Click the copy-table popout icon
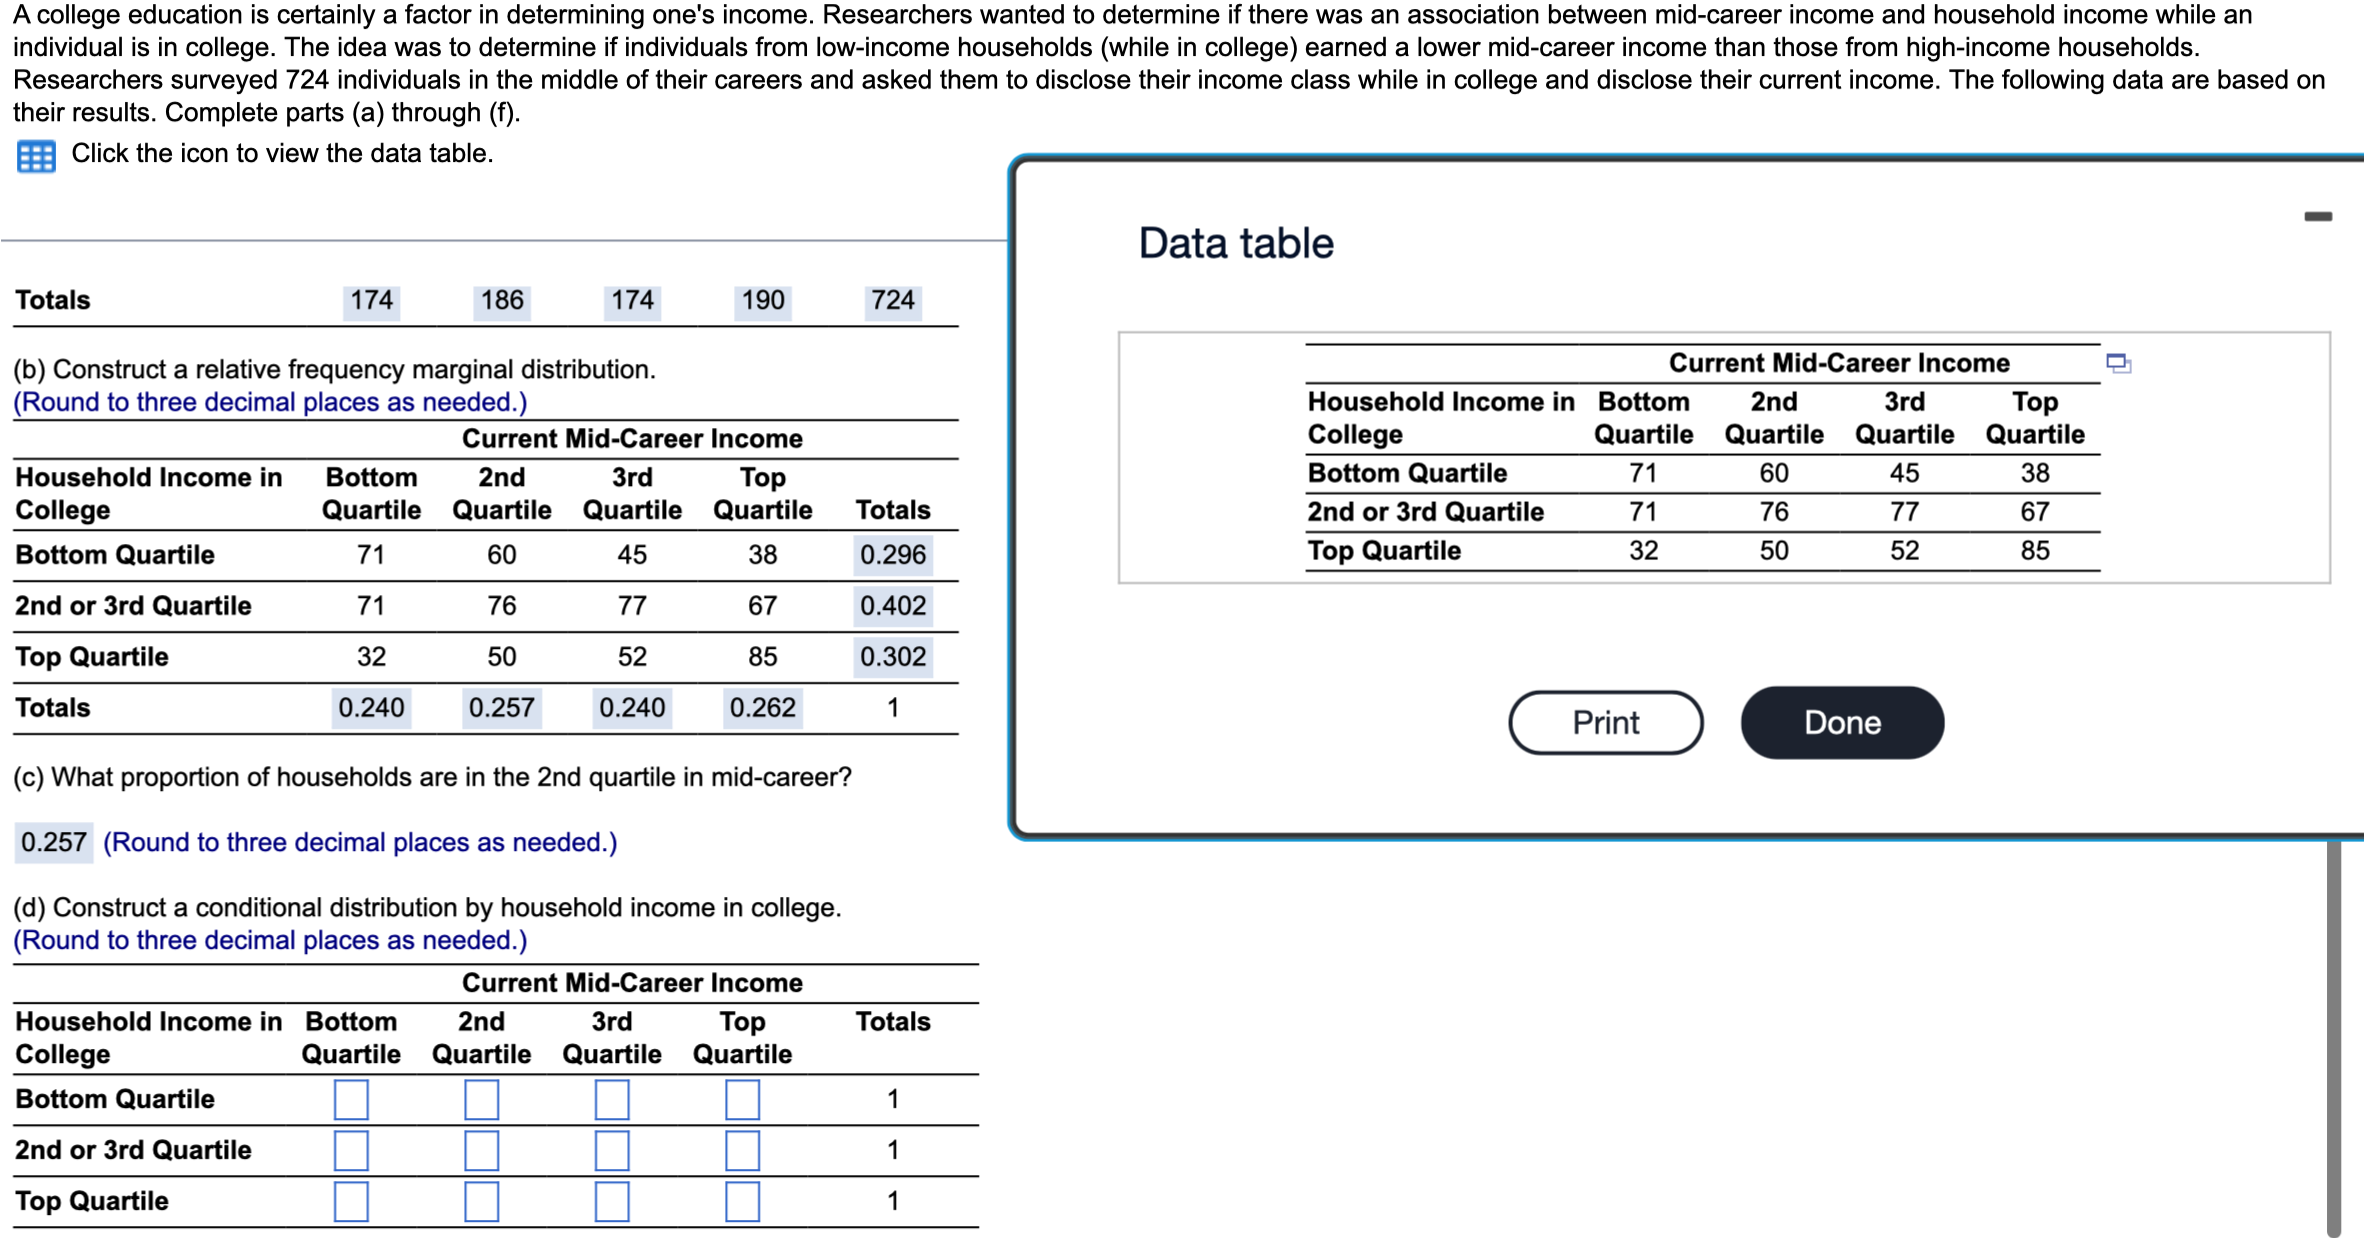This screenshot has height=1238, width=2364. click(x=2117, y=363)
